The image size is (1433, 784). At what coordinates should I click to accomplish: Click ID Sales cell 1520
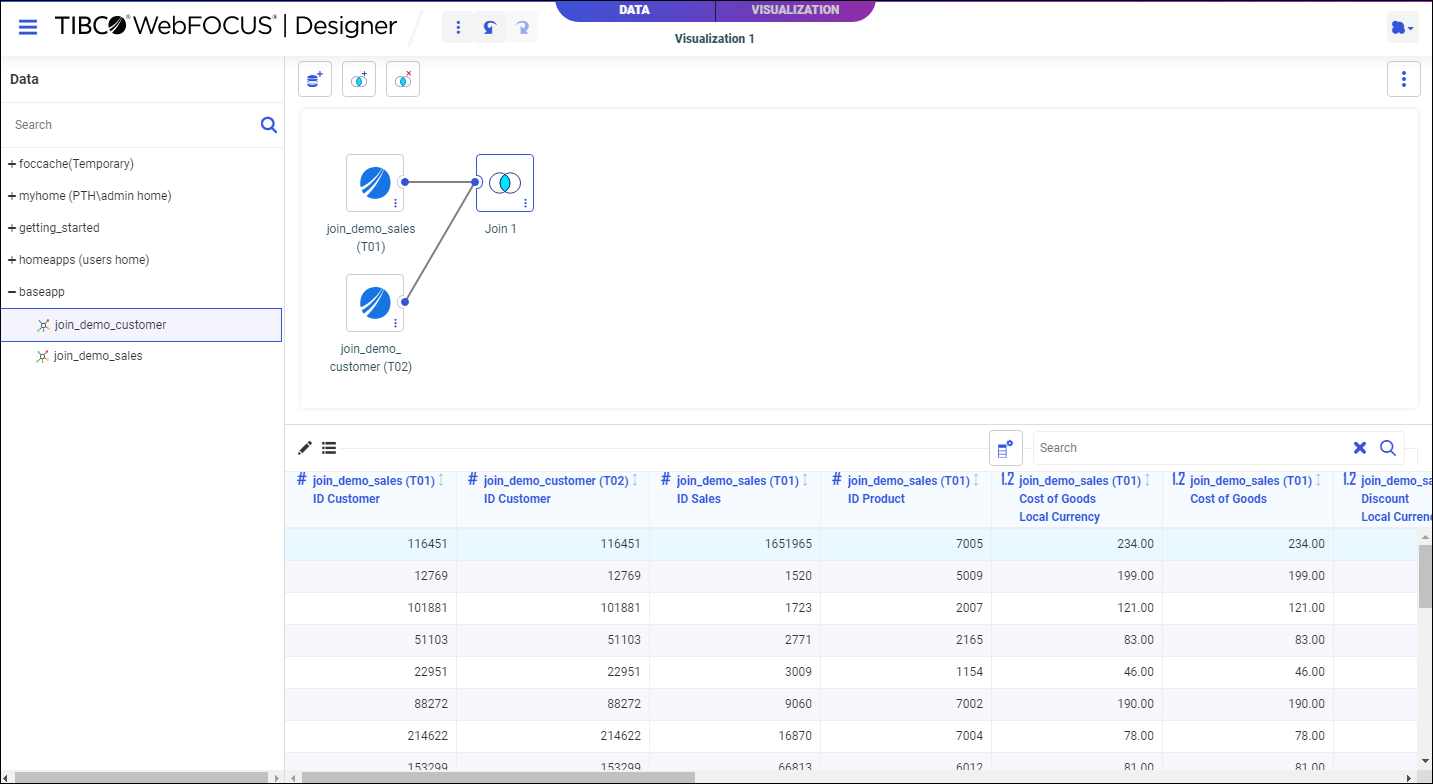pos(735,576)
